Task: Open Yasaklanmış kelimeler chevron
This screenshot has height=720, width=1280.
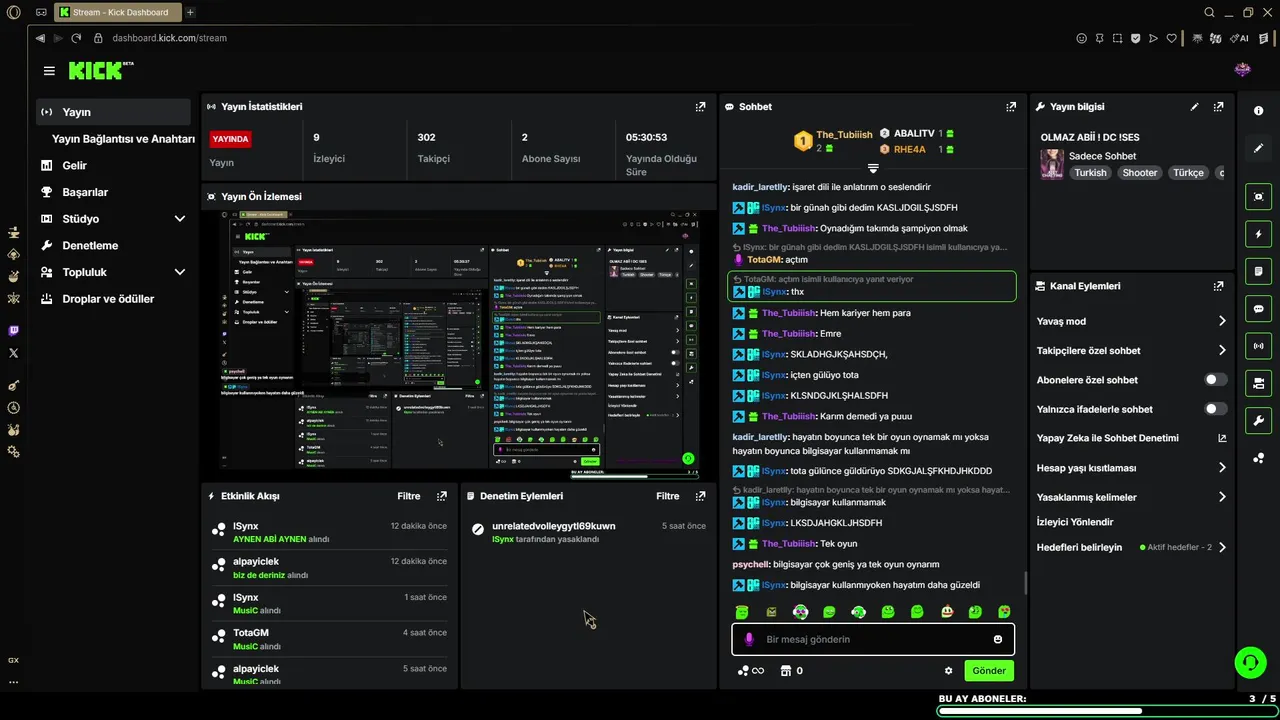Action: (1222, 497)
